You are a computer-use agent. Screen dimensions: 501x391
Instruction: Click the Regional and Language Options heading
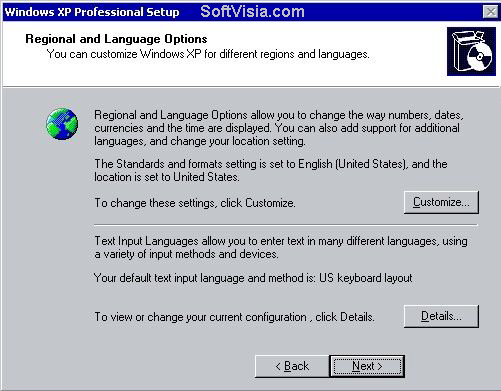coord(116,39)
